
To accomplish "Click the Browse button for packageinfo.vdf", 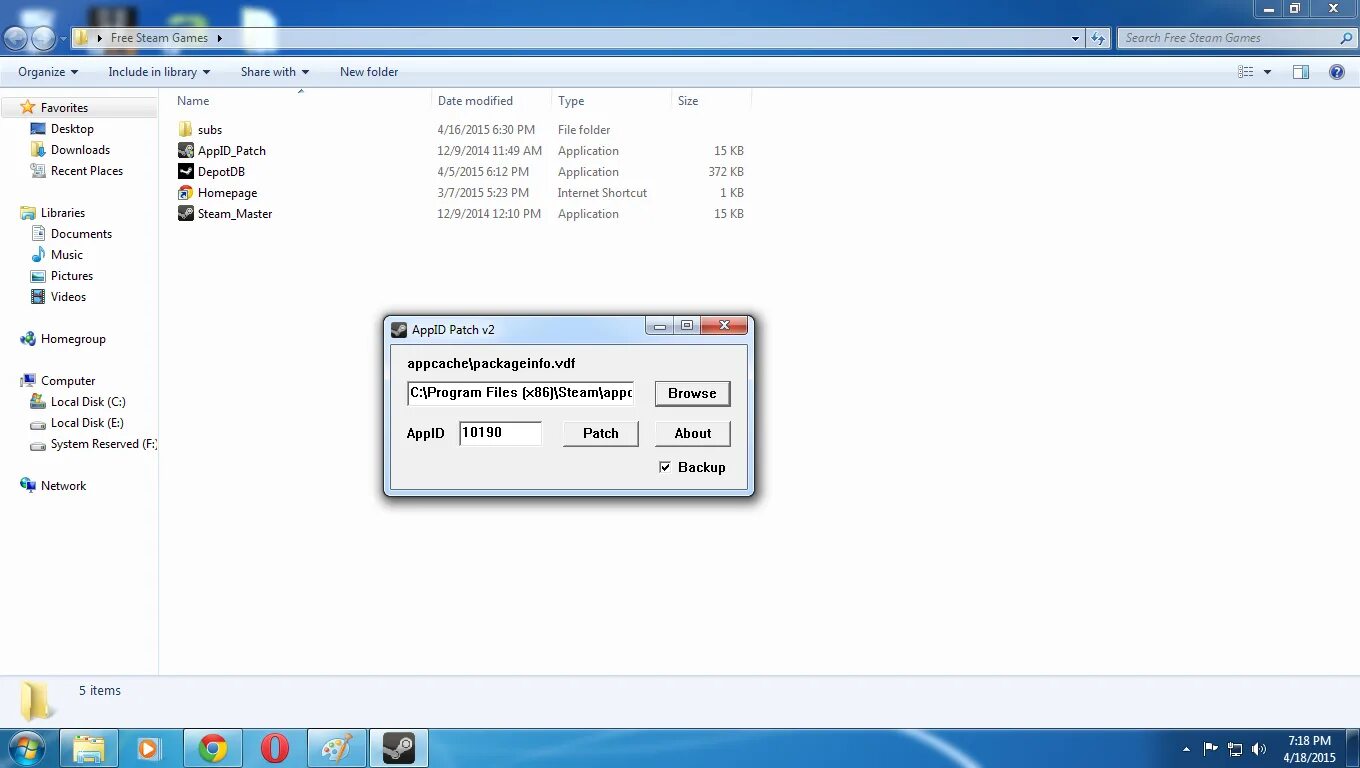I will point(692,393).
